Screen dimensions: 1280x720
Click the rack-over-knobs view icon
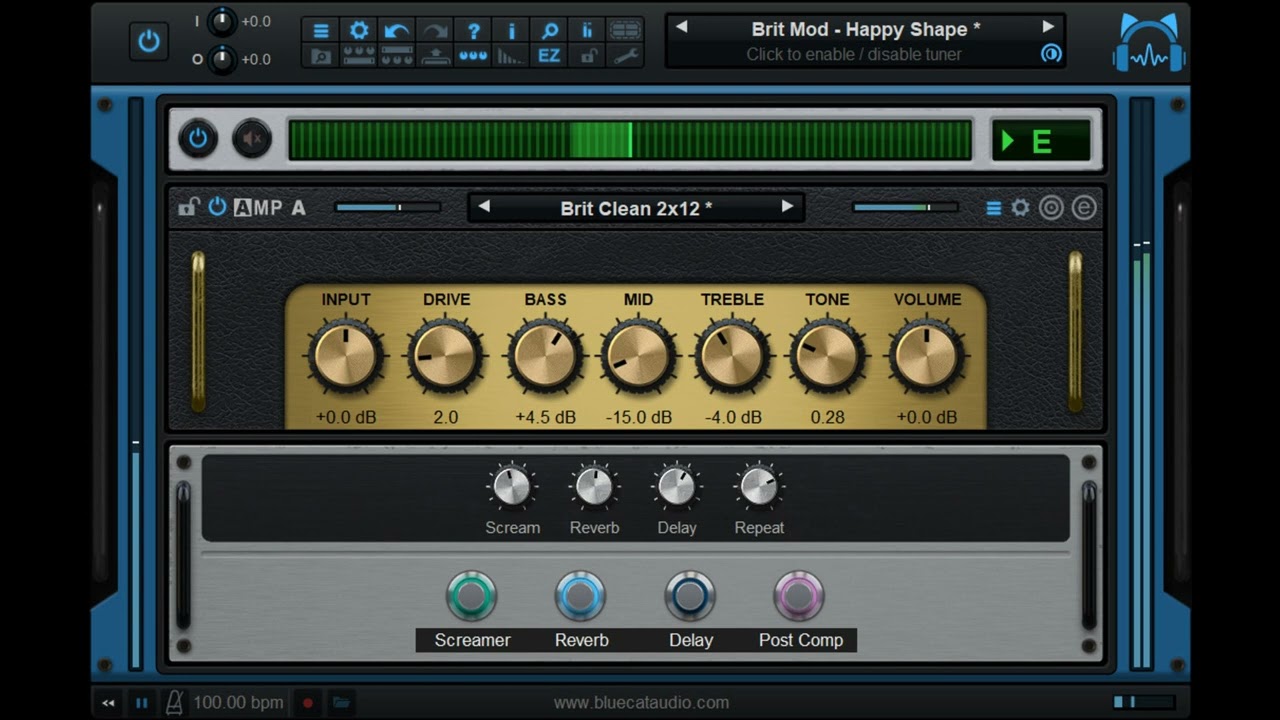coord(397,56)
